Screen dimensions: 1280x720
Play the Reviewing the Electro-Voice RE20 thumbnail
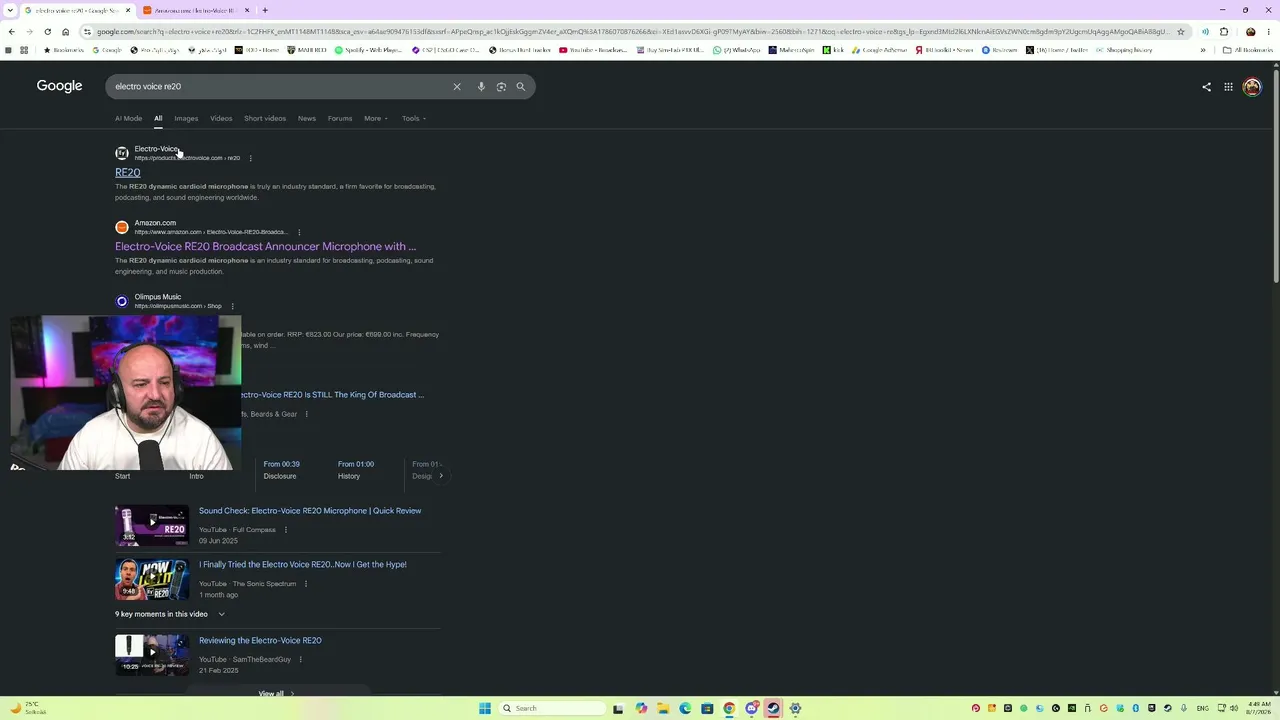(x=152, y=655)
